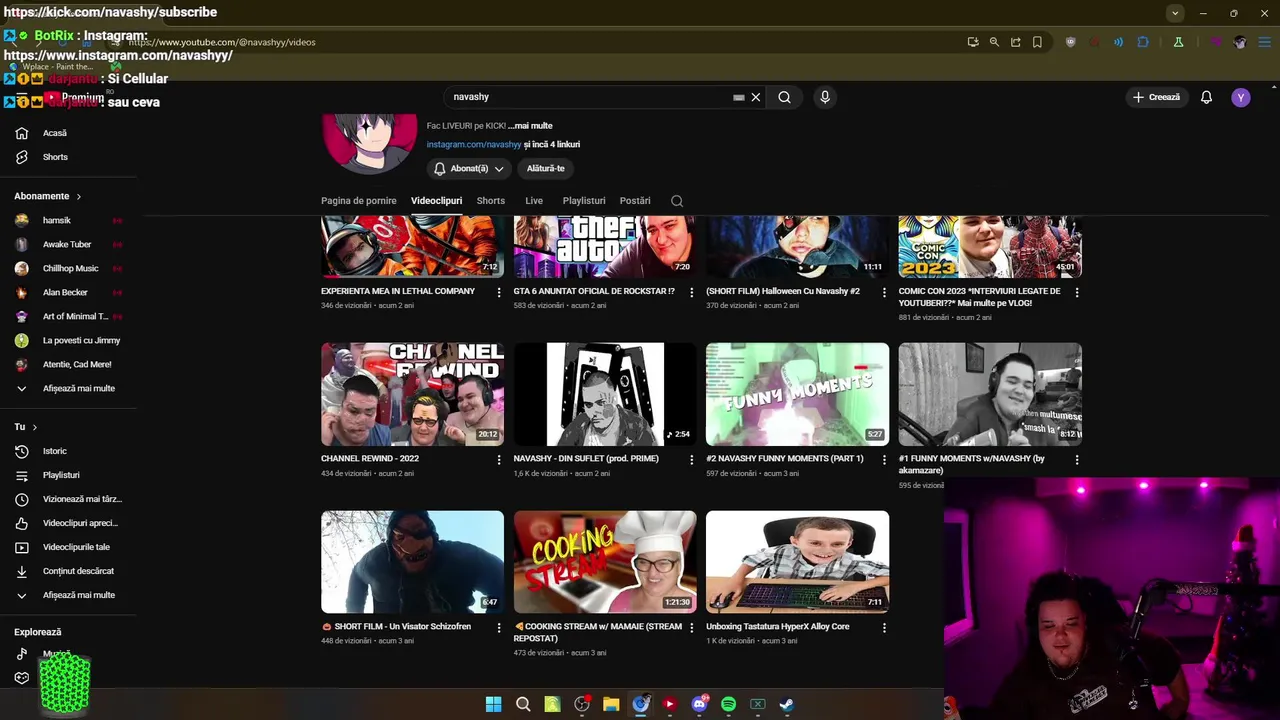Open the 'Tu' section chevron

click(34, 427)
